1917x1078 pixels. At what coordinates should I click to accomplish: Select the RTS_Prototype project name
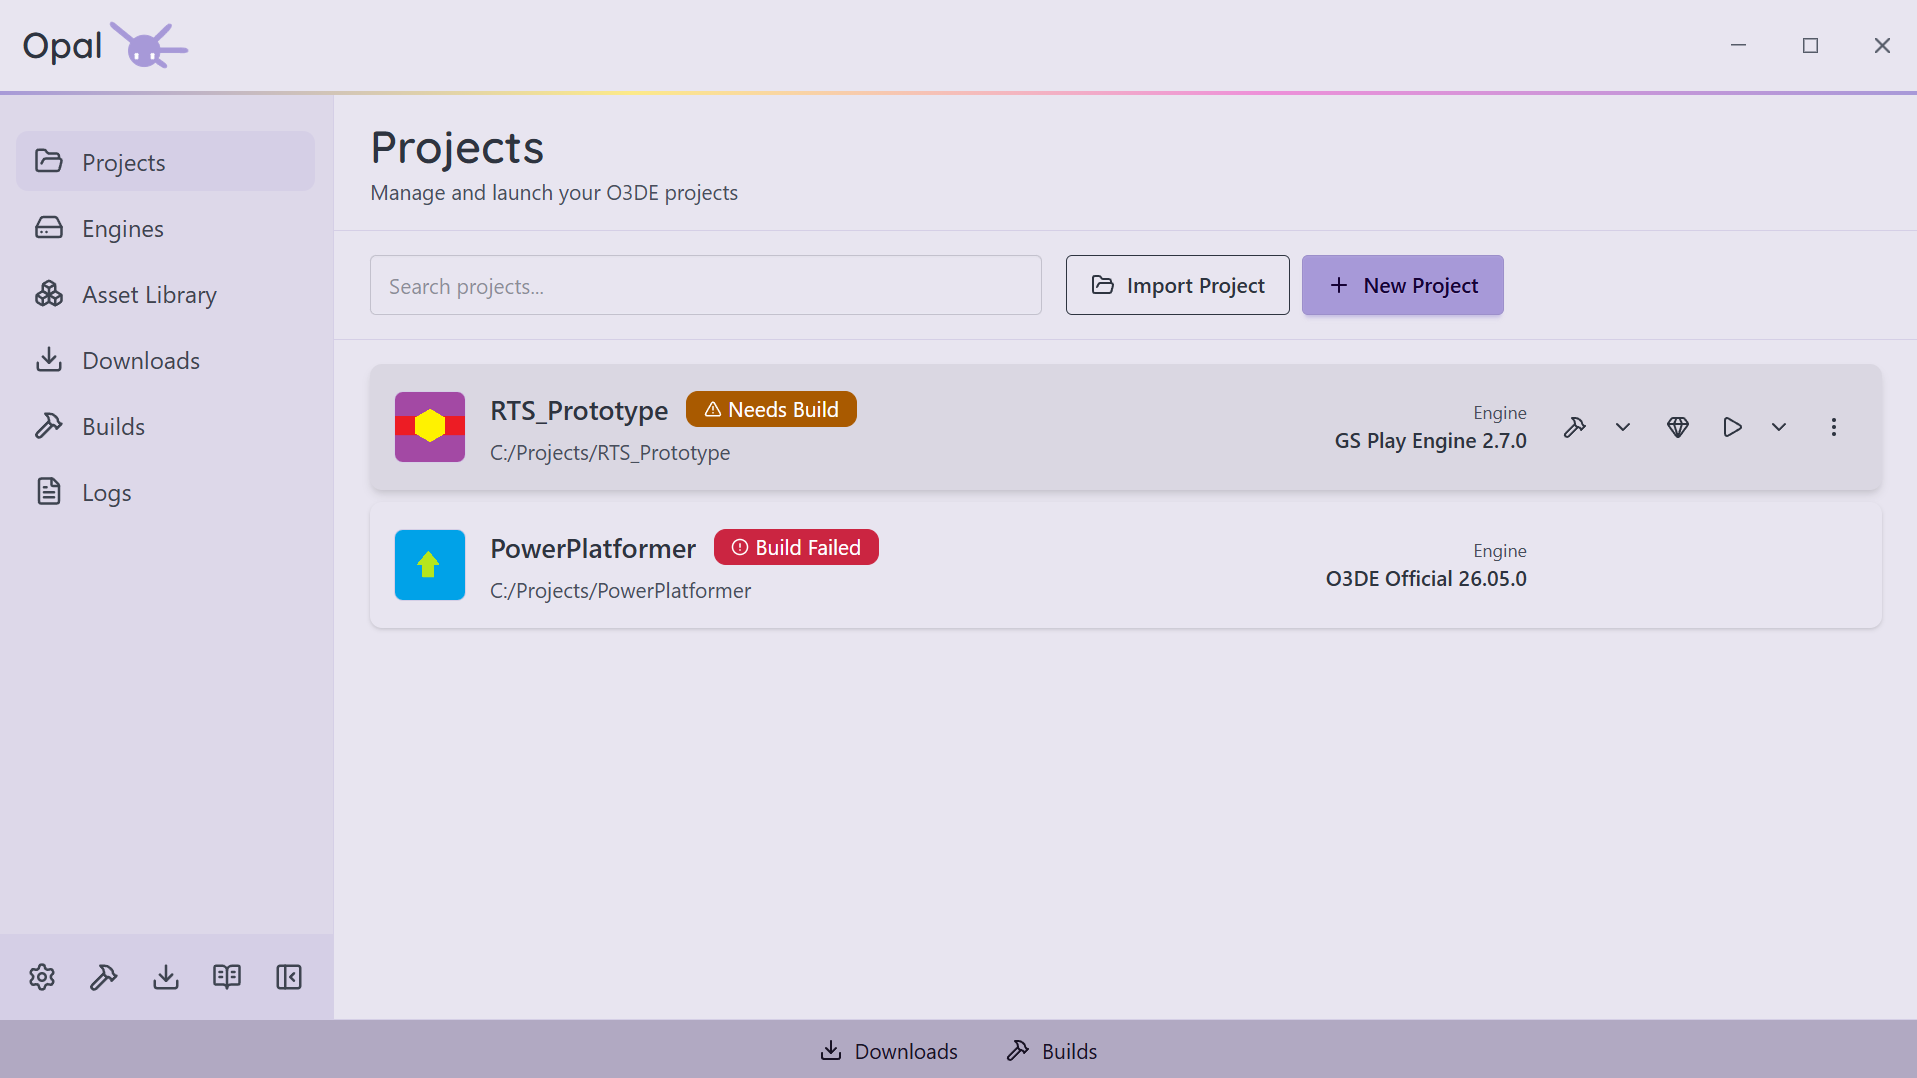(579, 411)
